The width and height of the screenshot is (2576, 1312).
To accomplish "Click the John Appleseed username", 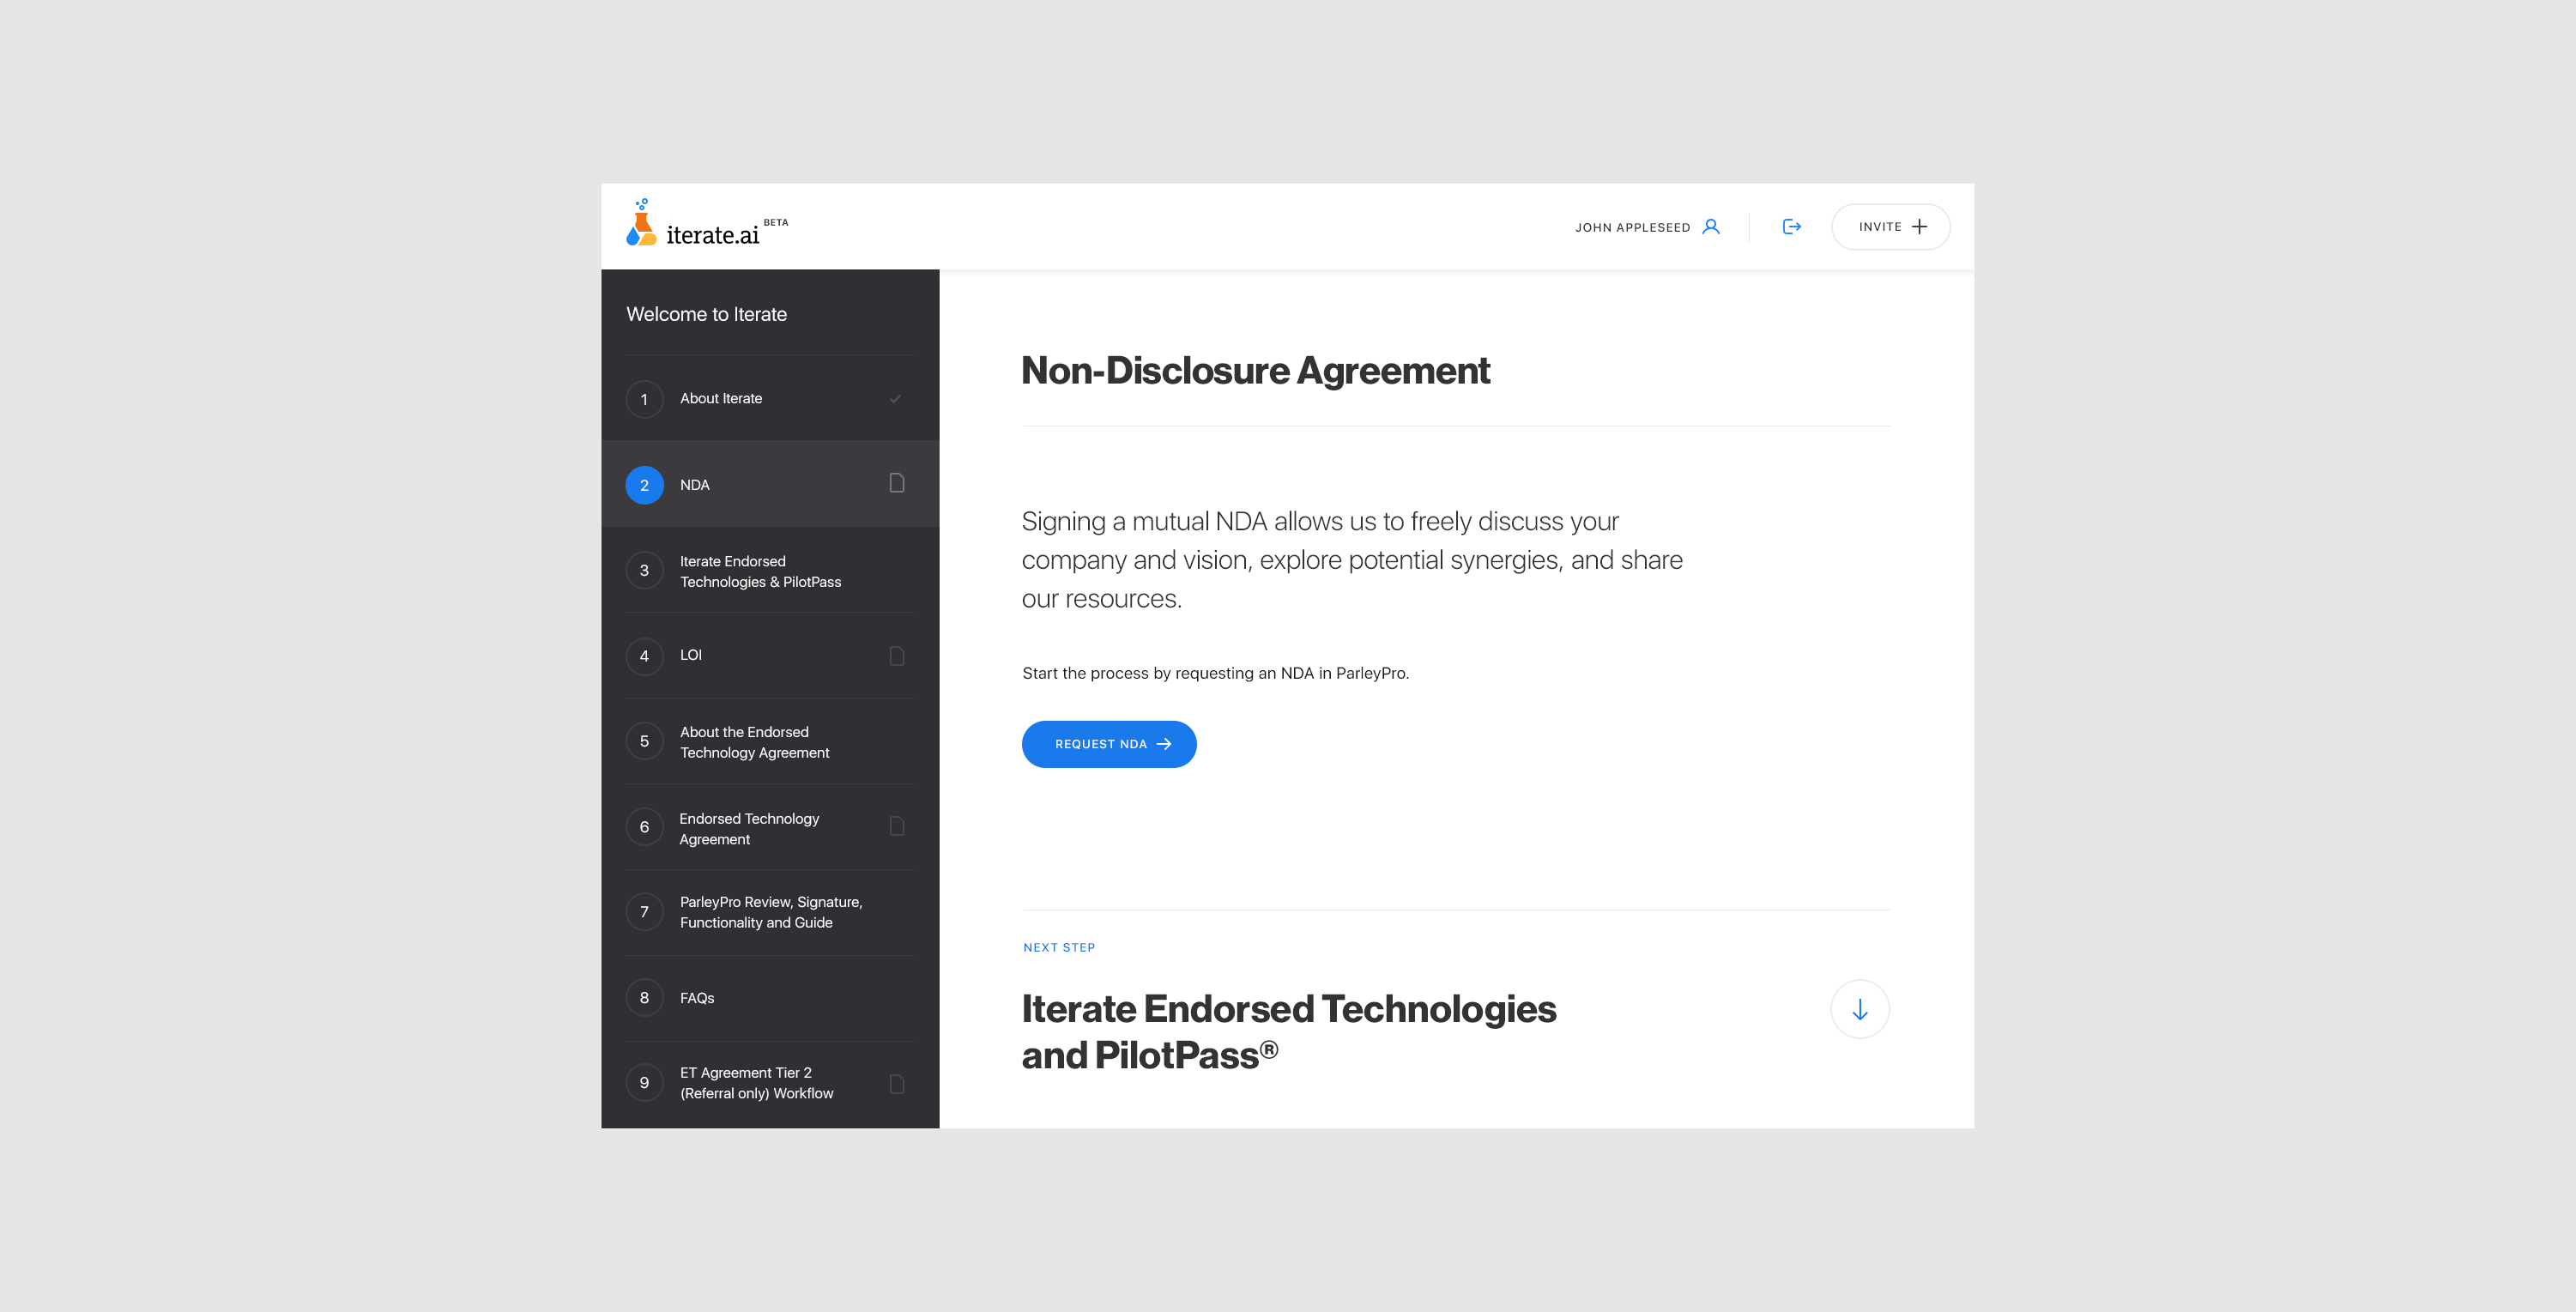I will pos(1632,228).
